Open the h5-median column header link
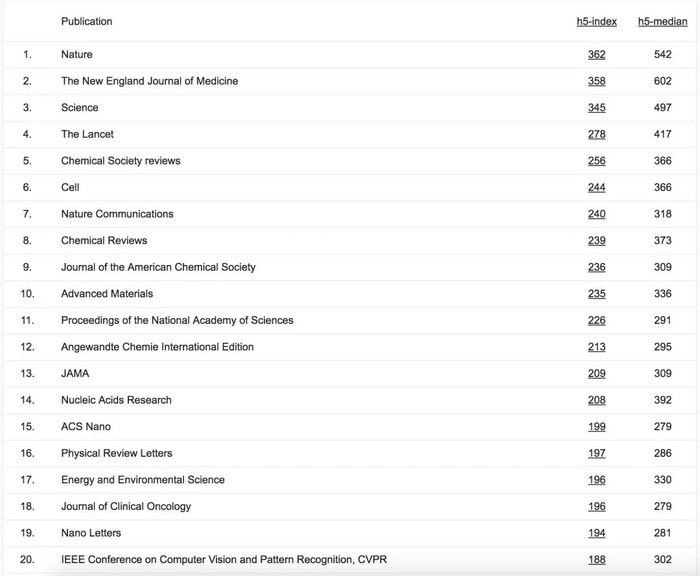Viewport: 700px width, 576px height. click(662, 21)
